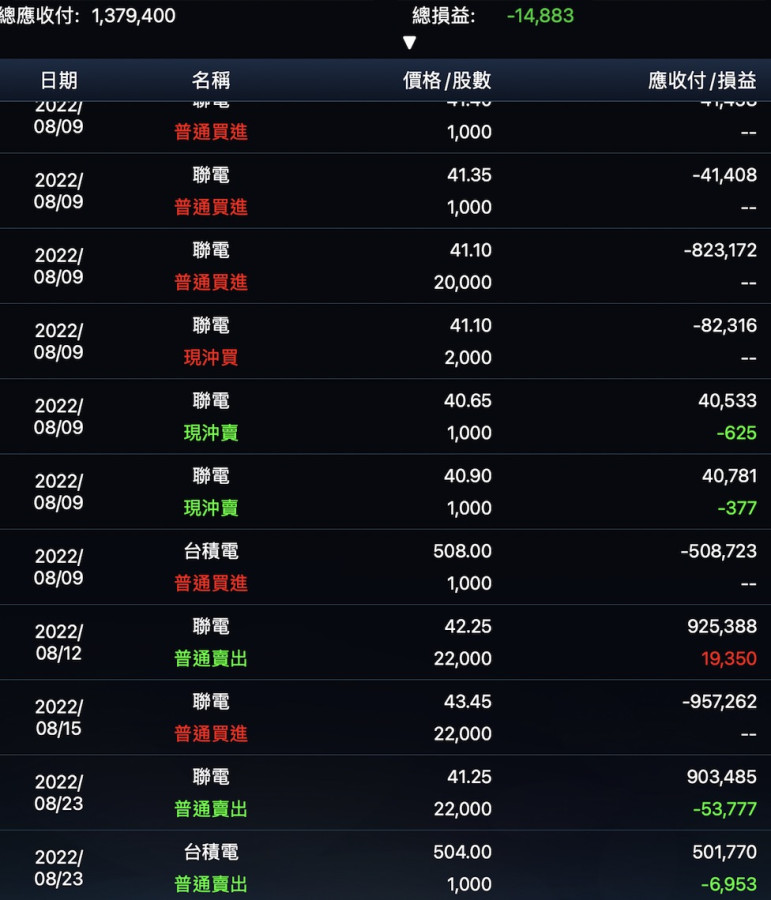Select the 現沖買 label on the 2,000-share row
This screenshot has height=900, width=771.
tap(211, 357)
